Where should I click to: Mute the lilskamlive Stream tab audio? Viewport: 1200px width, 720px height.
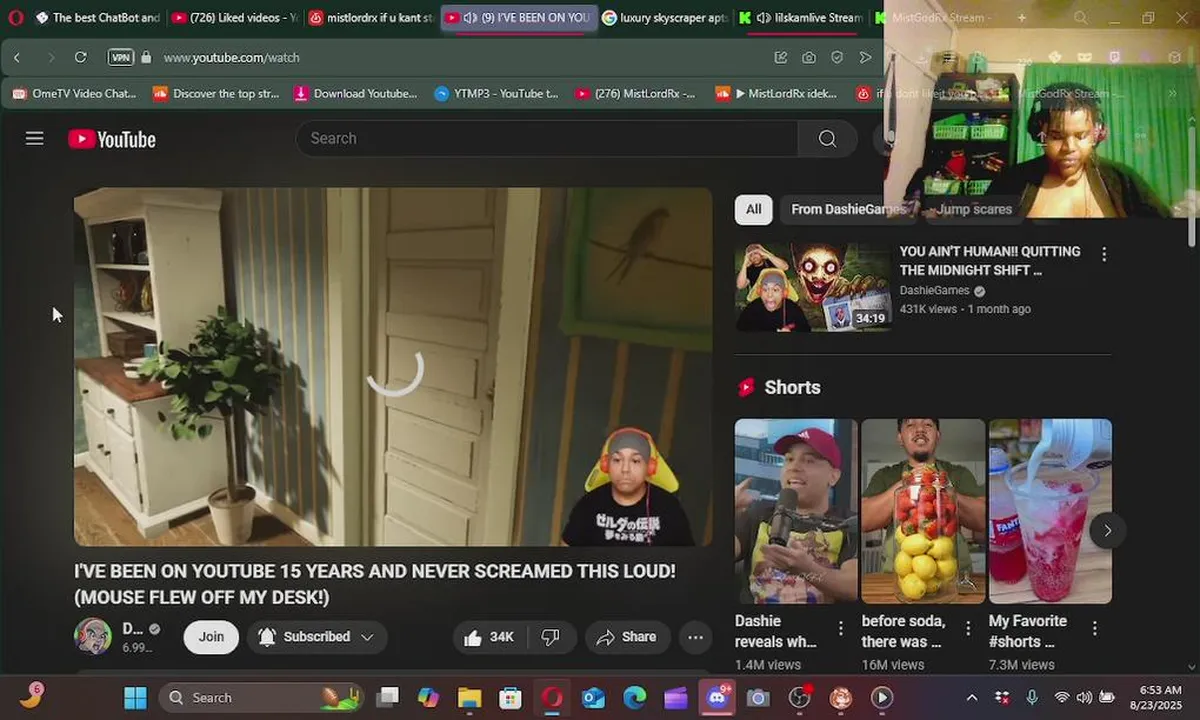pos(763,18)
